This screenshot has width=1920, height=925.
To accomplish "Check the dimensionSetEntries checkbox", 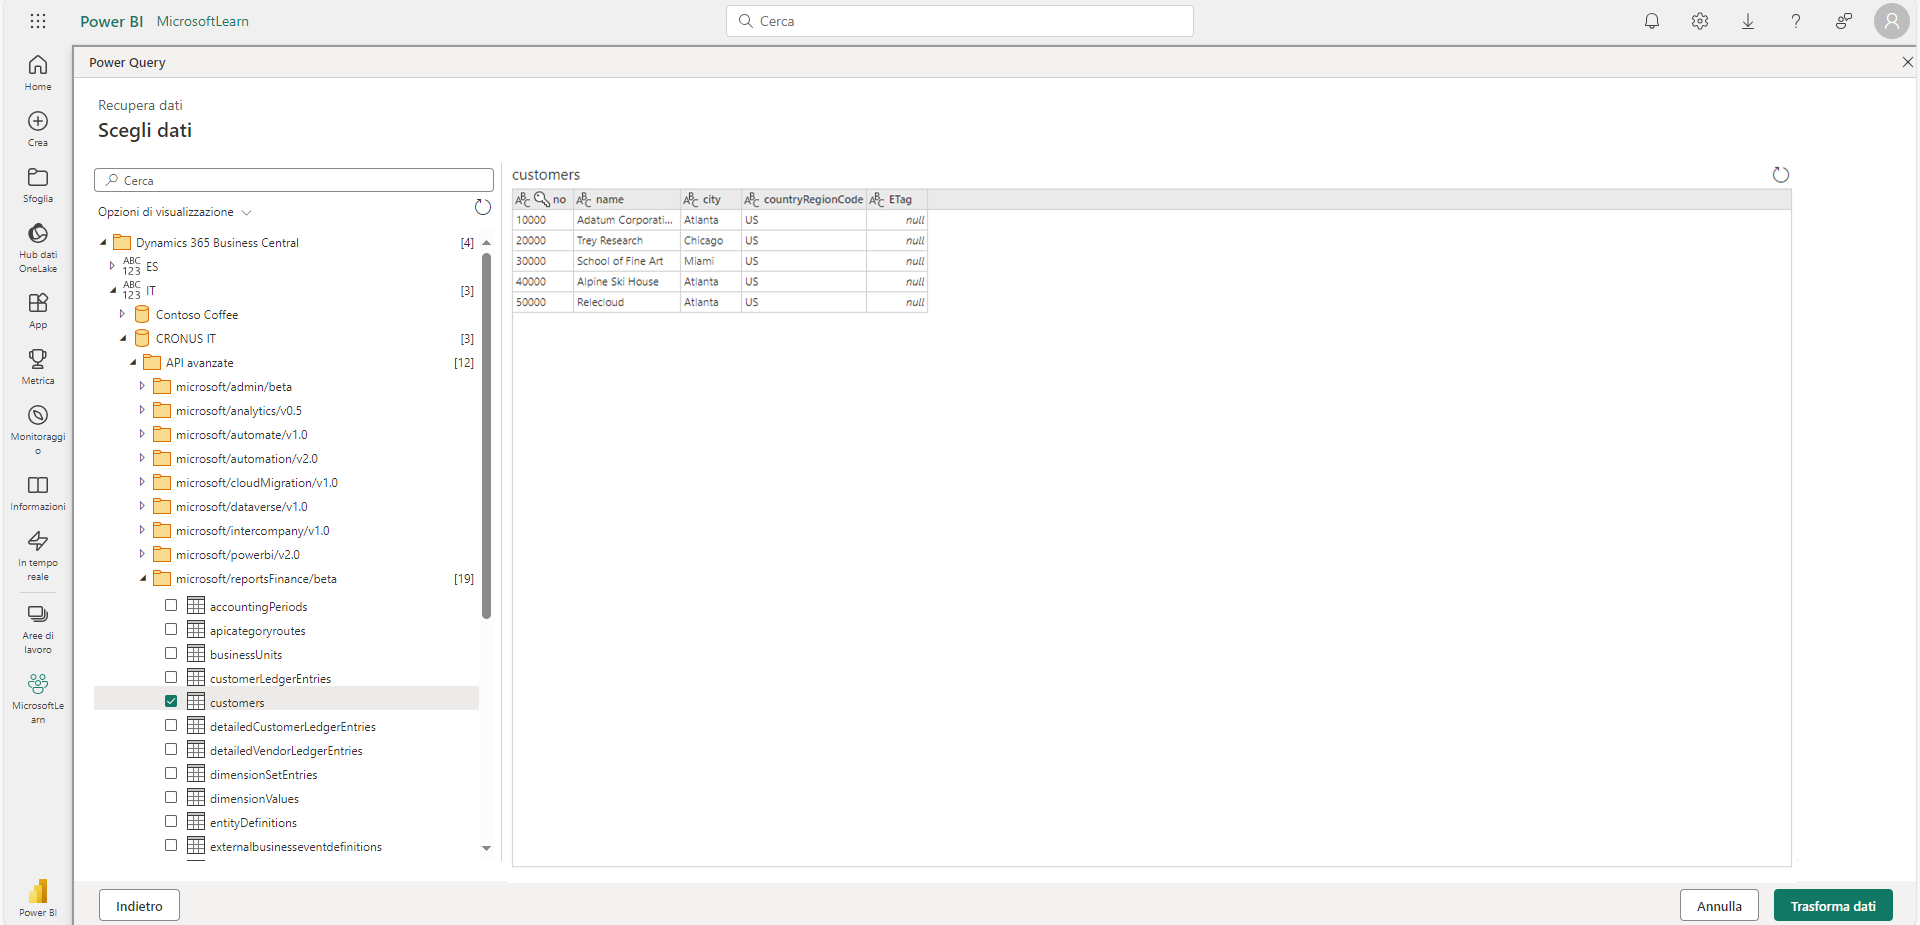I will point(171,773).
